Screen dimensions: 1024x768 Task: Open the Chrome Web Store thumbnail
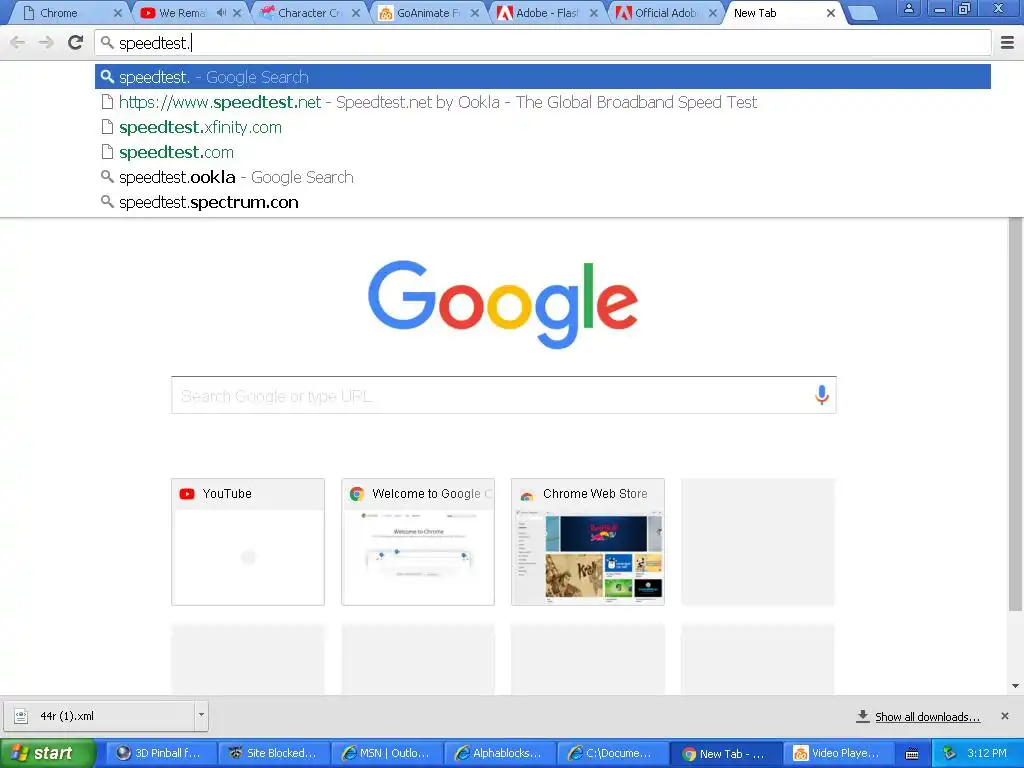tap(588, 542)
